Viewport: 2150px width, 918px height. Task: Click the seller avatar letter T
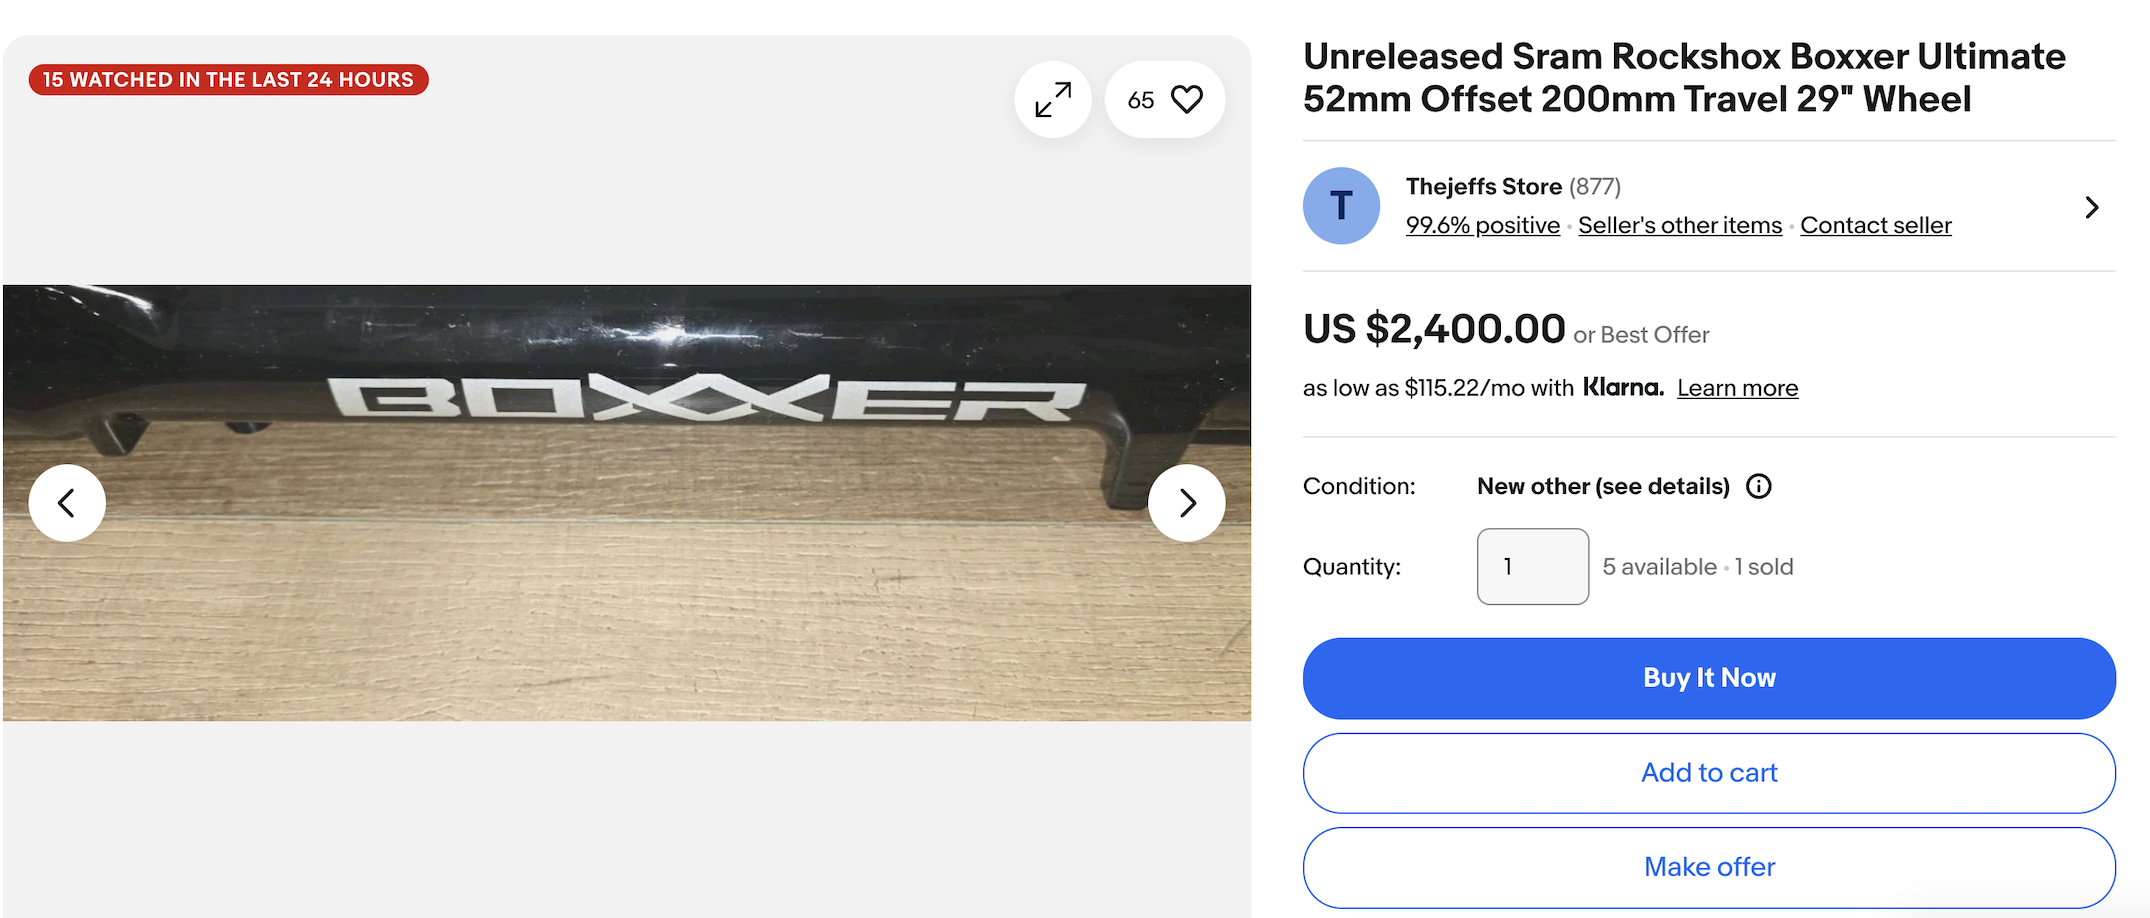[1341, 206]
